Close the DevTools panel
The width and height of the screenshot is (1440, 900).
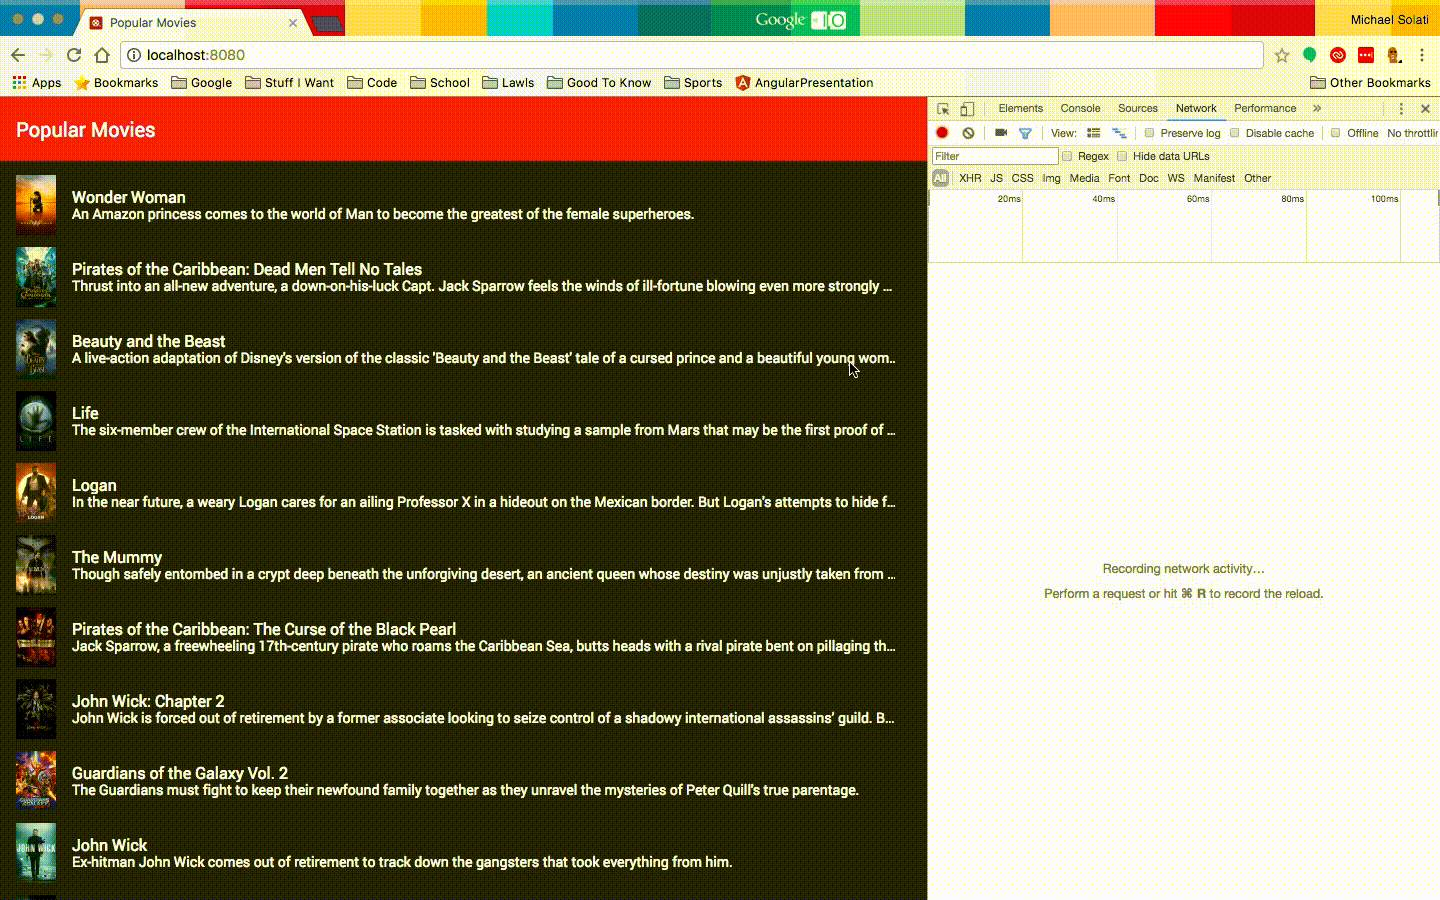(x=1425, y=109)
